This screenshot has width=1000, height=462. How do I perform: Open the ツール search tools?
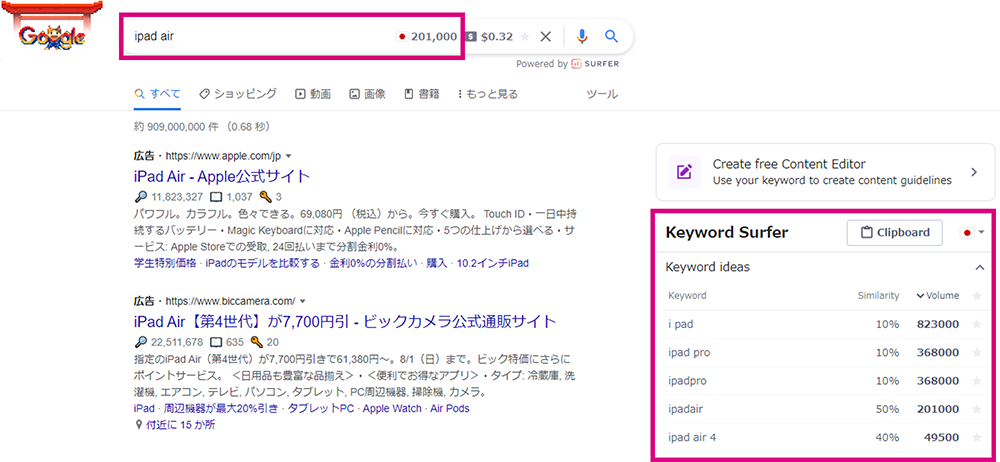click(x=602, y=94)
